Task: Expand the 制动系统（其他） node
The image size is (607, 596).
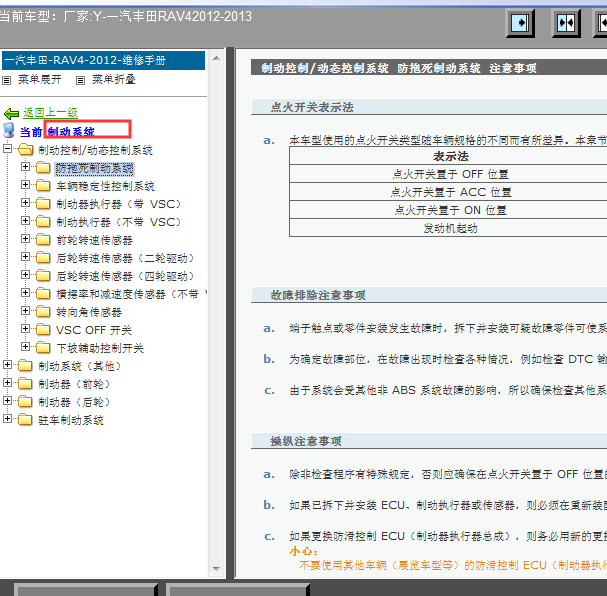Action: click(x=7, y=365)
